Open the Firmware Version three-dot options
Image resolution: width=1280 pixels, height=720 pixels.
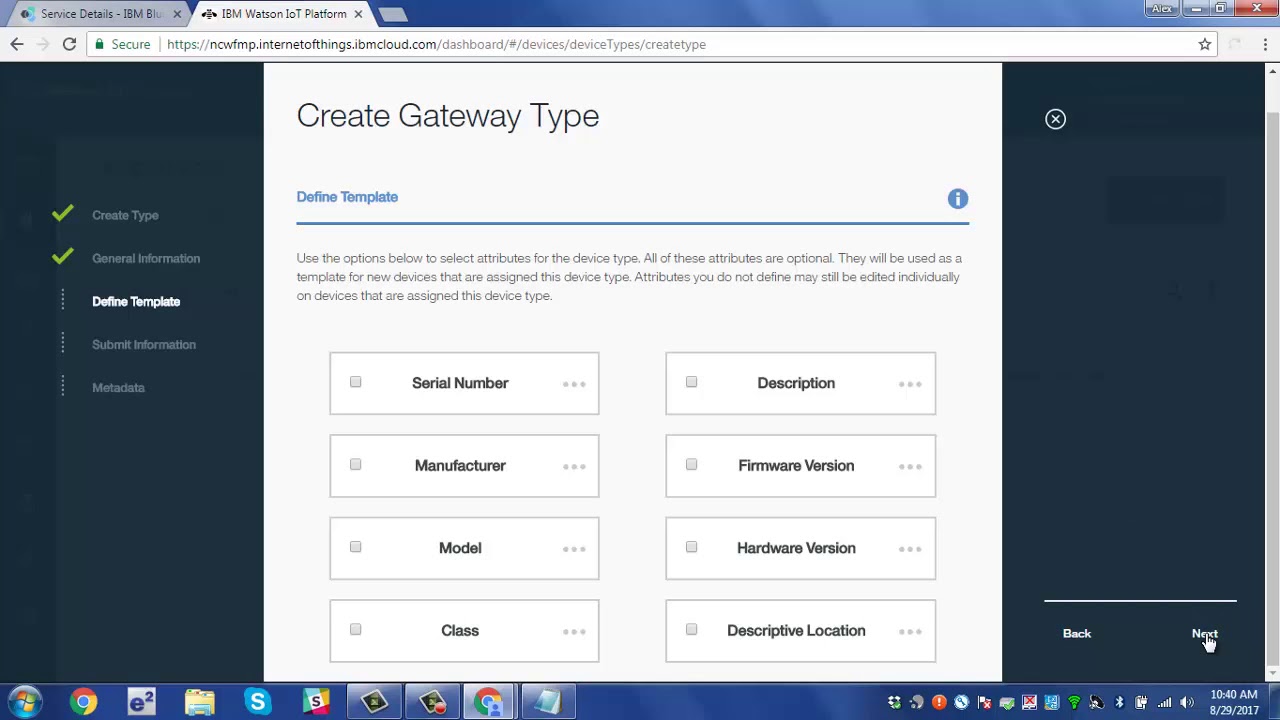coord(910,466)
